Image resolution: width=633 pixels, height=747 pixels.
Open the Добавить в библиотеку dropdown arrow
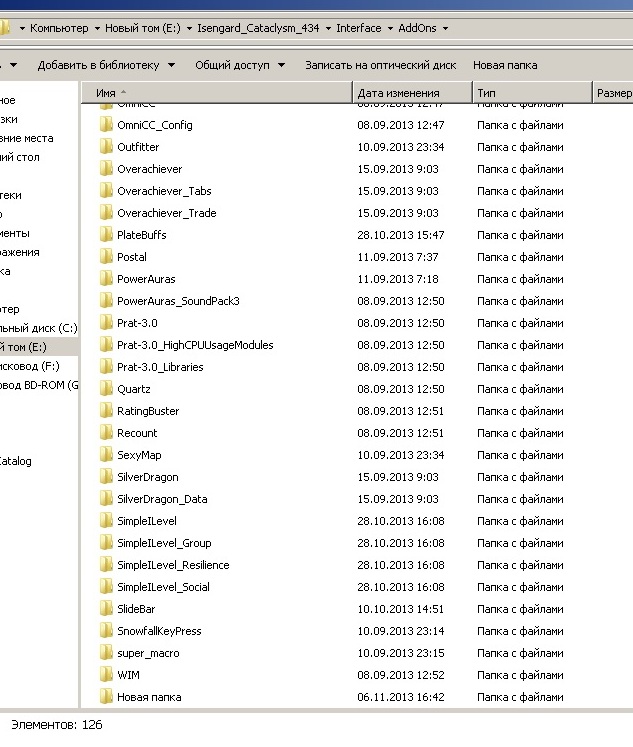171,65
